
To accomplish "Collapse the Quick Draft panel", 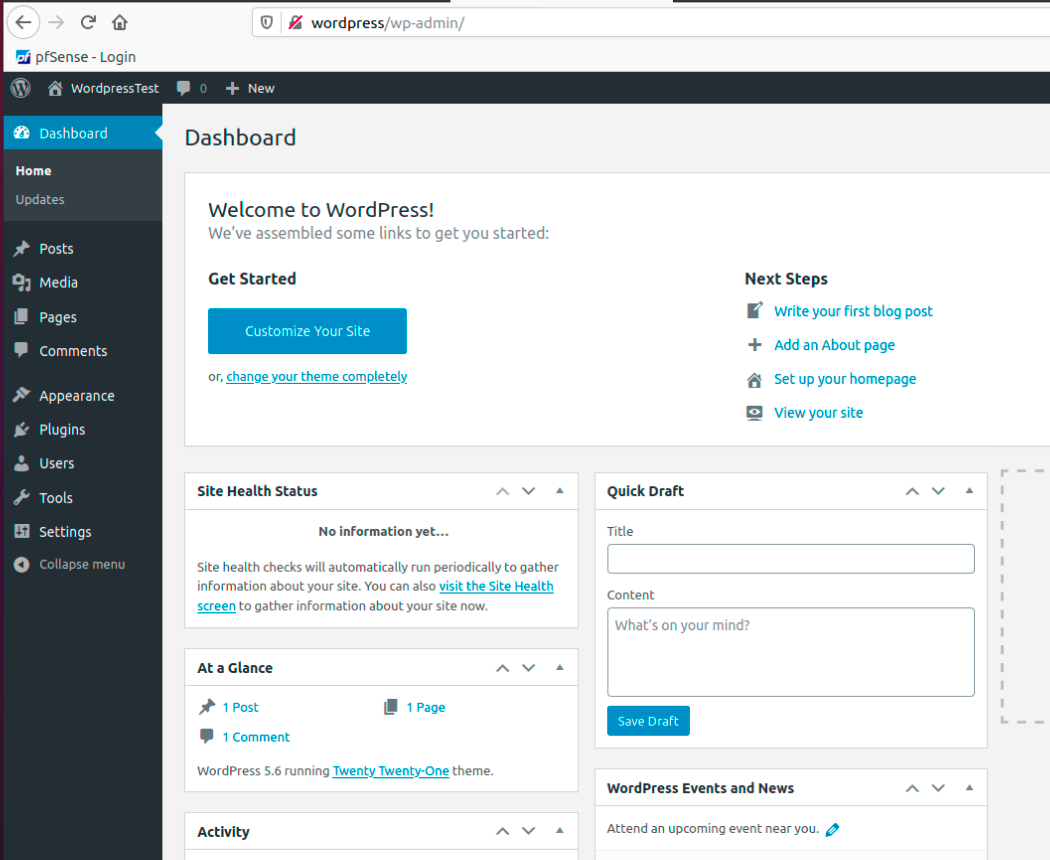I will 970,491.
